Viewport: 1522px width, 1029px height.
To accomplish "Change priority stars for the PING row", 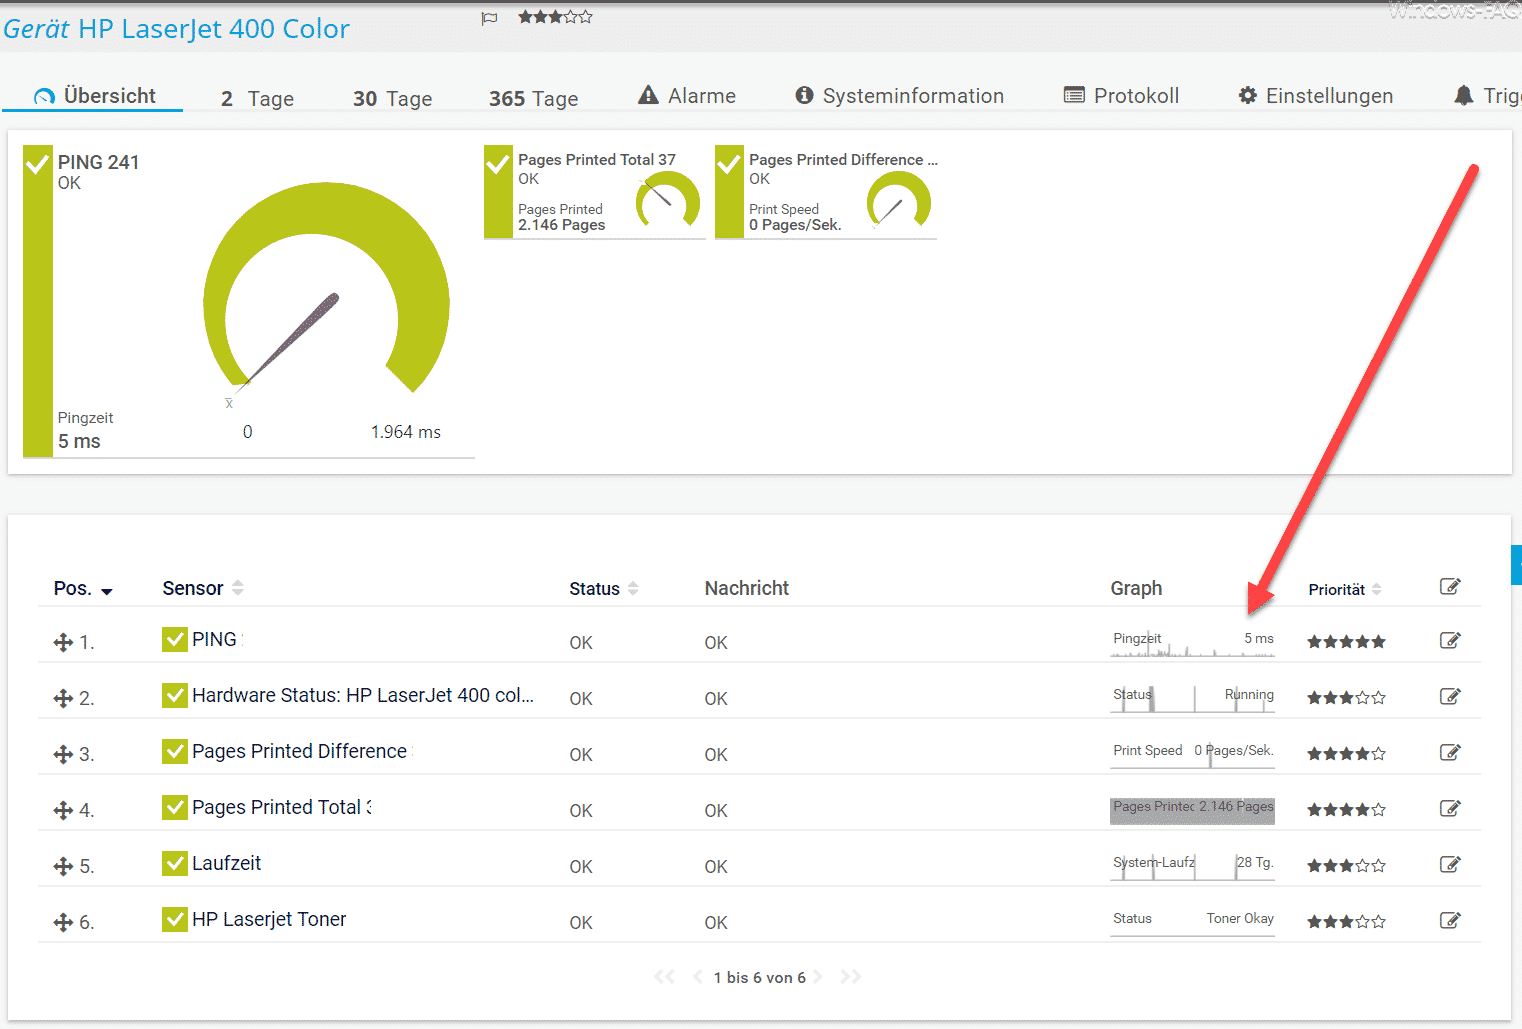I will coord(1346,642).
